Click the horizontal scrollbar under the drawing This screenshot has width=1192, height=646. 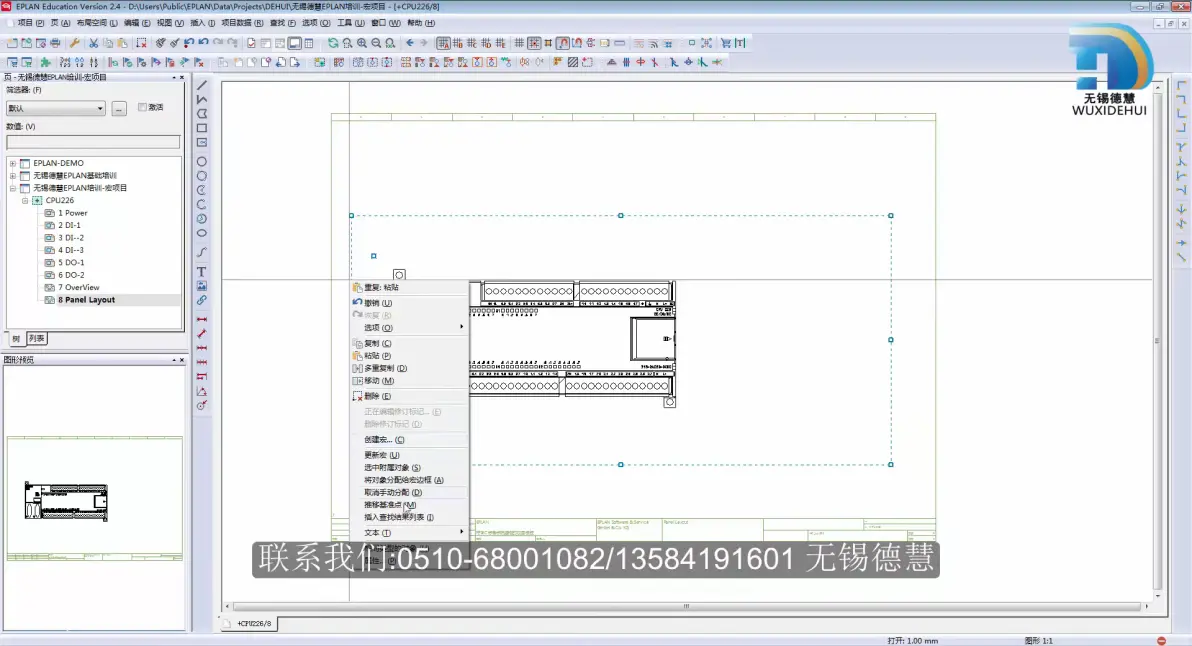[686, 606]
